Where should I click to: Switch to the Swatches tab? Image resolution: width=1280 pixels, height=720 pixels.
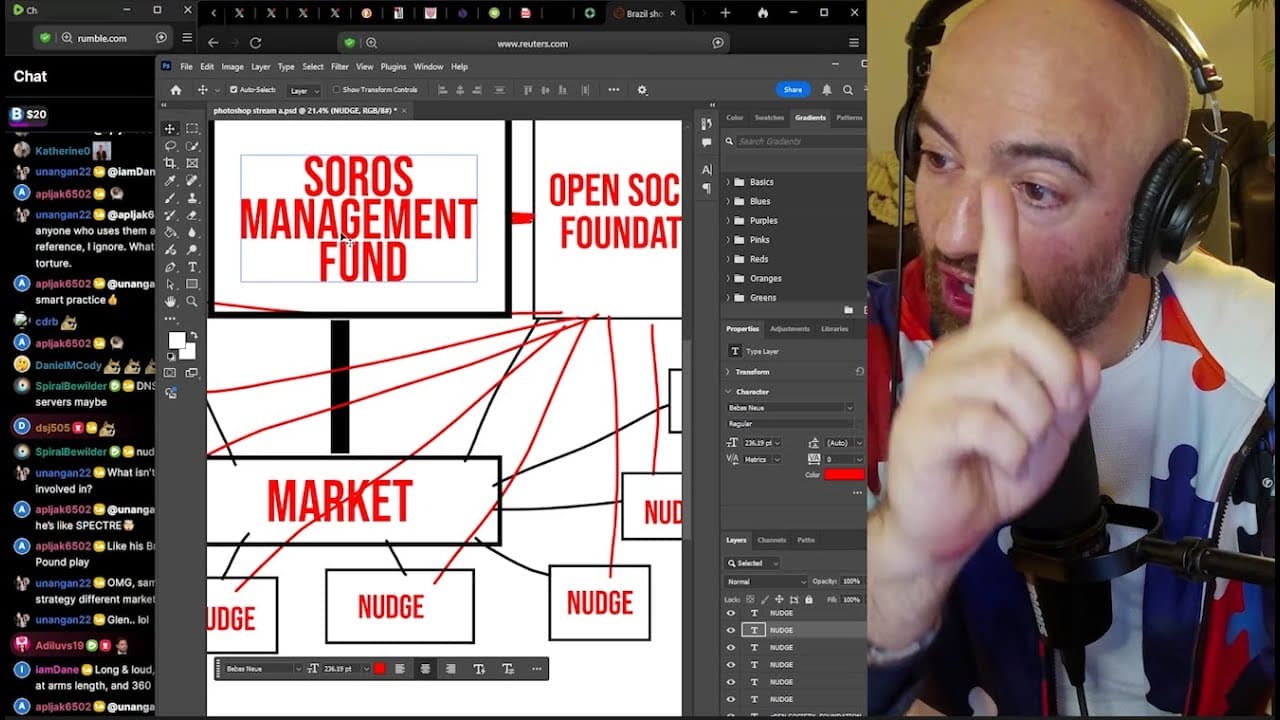click(x=769, y=118)
